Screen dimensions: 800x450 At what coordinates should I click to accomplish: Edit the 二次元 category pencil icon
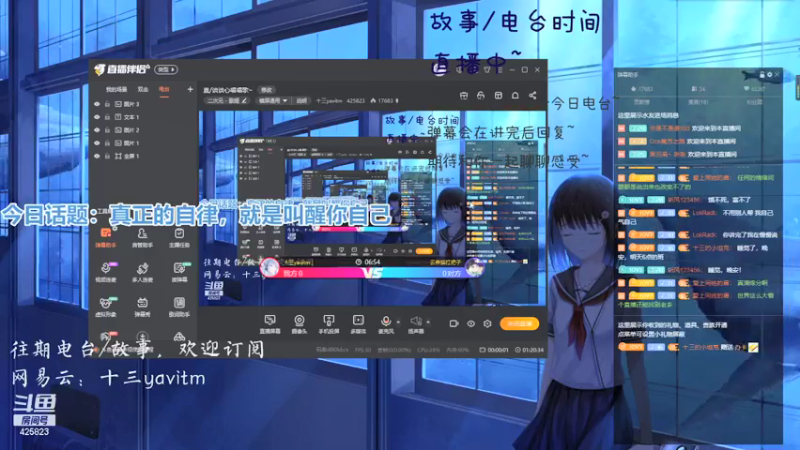click(x=244, y=101)
